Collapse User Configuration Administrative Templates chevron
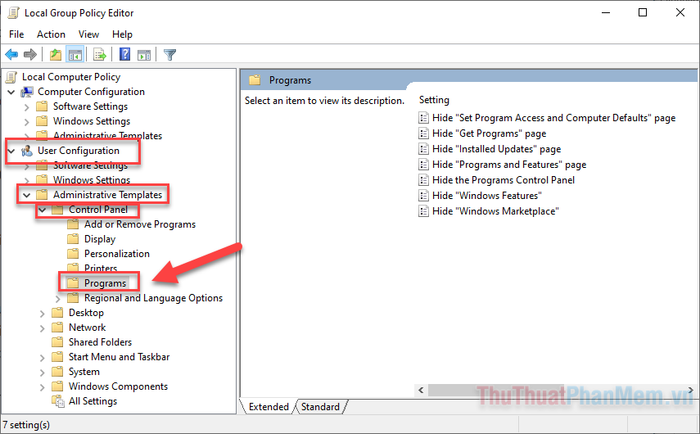This screenshot has width=700, height=434. tap(27, 195)
